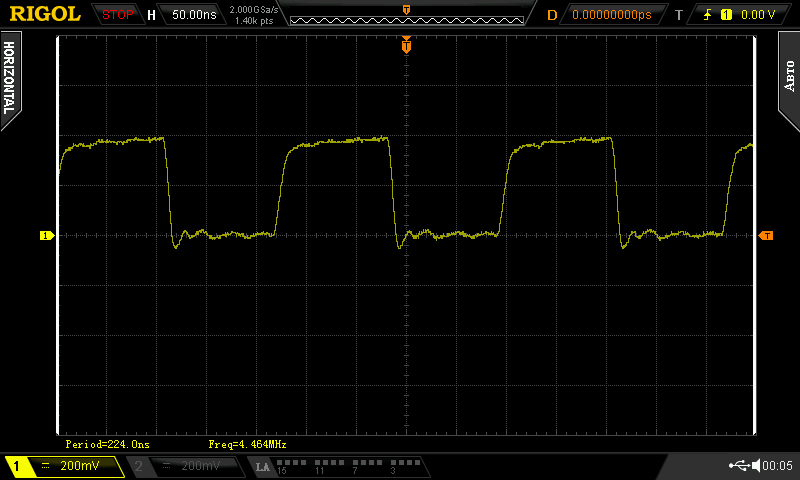Select the 50.00ns horizontal timebase field

(x=191, y=15)
